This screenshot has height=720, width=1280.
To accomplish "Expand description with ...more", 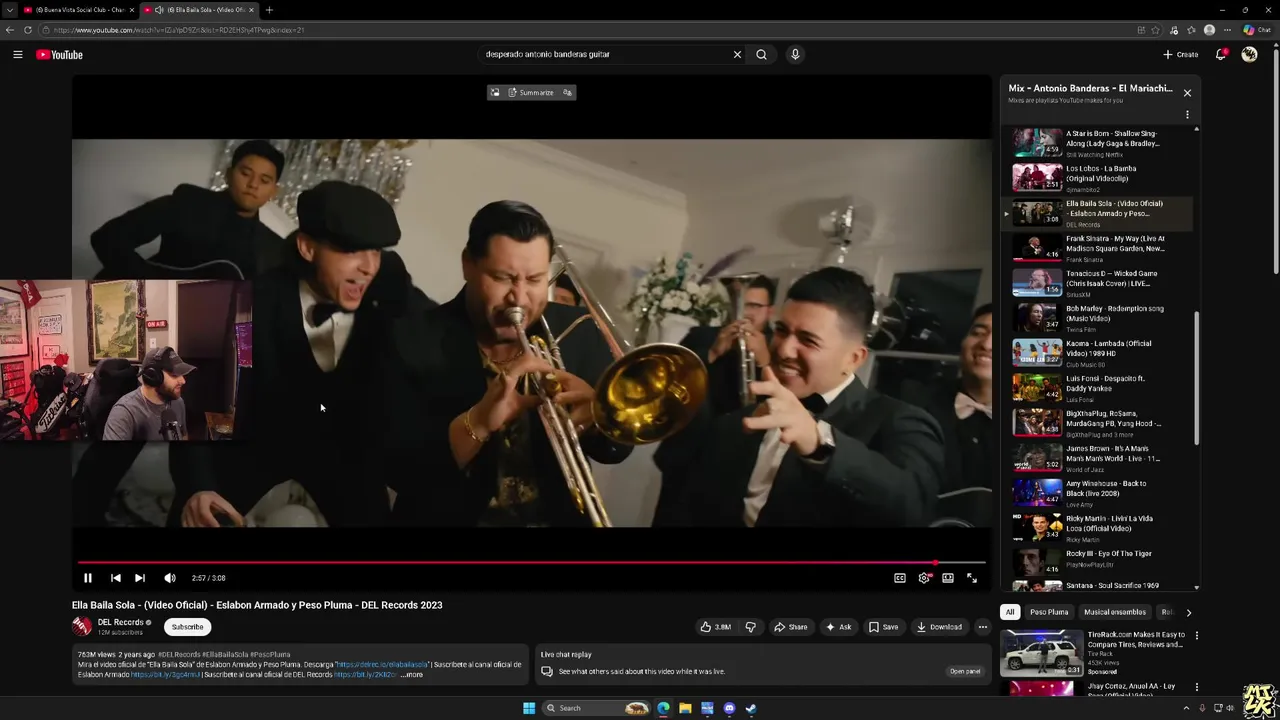I will 411,675.
